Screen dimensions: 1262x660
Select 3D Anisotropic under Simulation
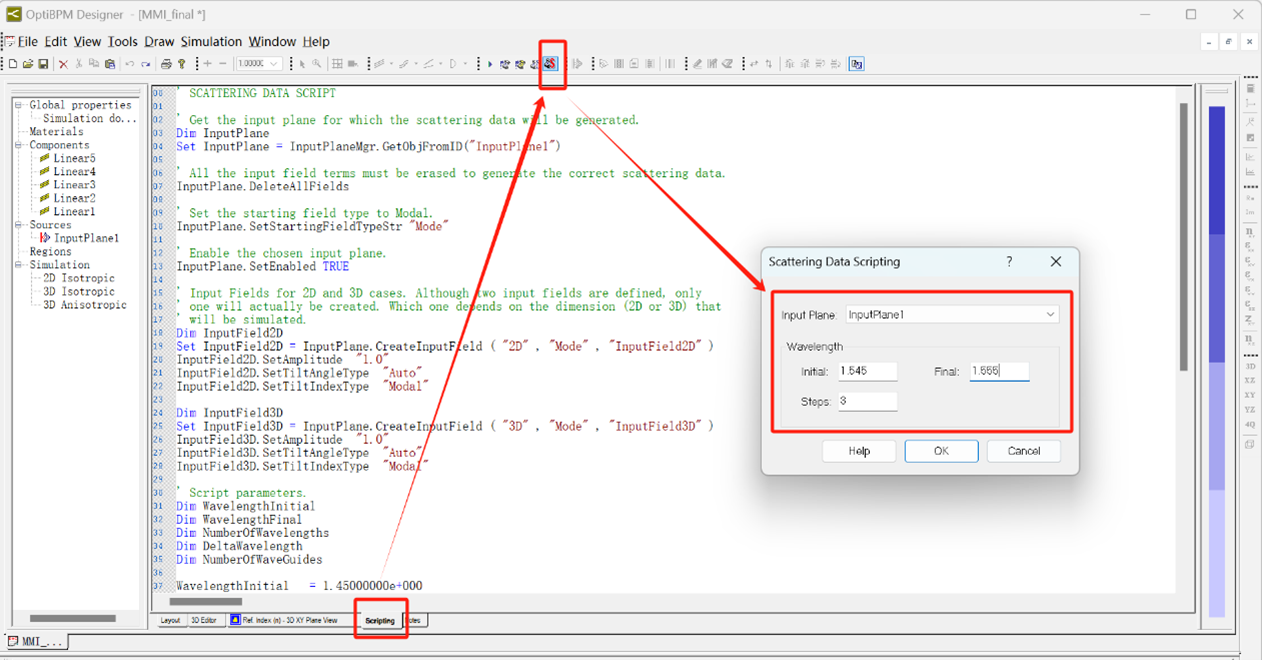click(x=85, y=305)
